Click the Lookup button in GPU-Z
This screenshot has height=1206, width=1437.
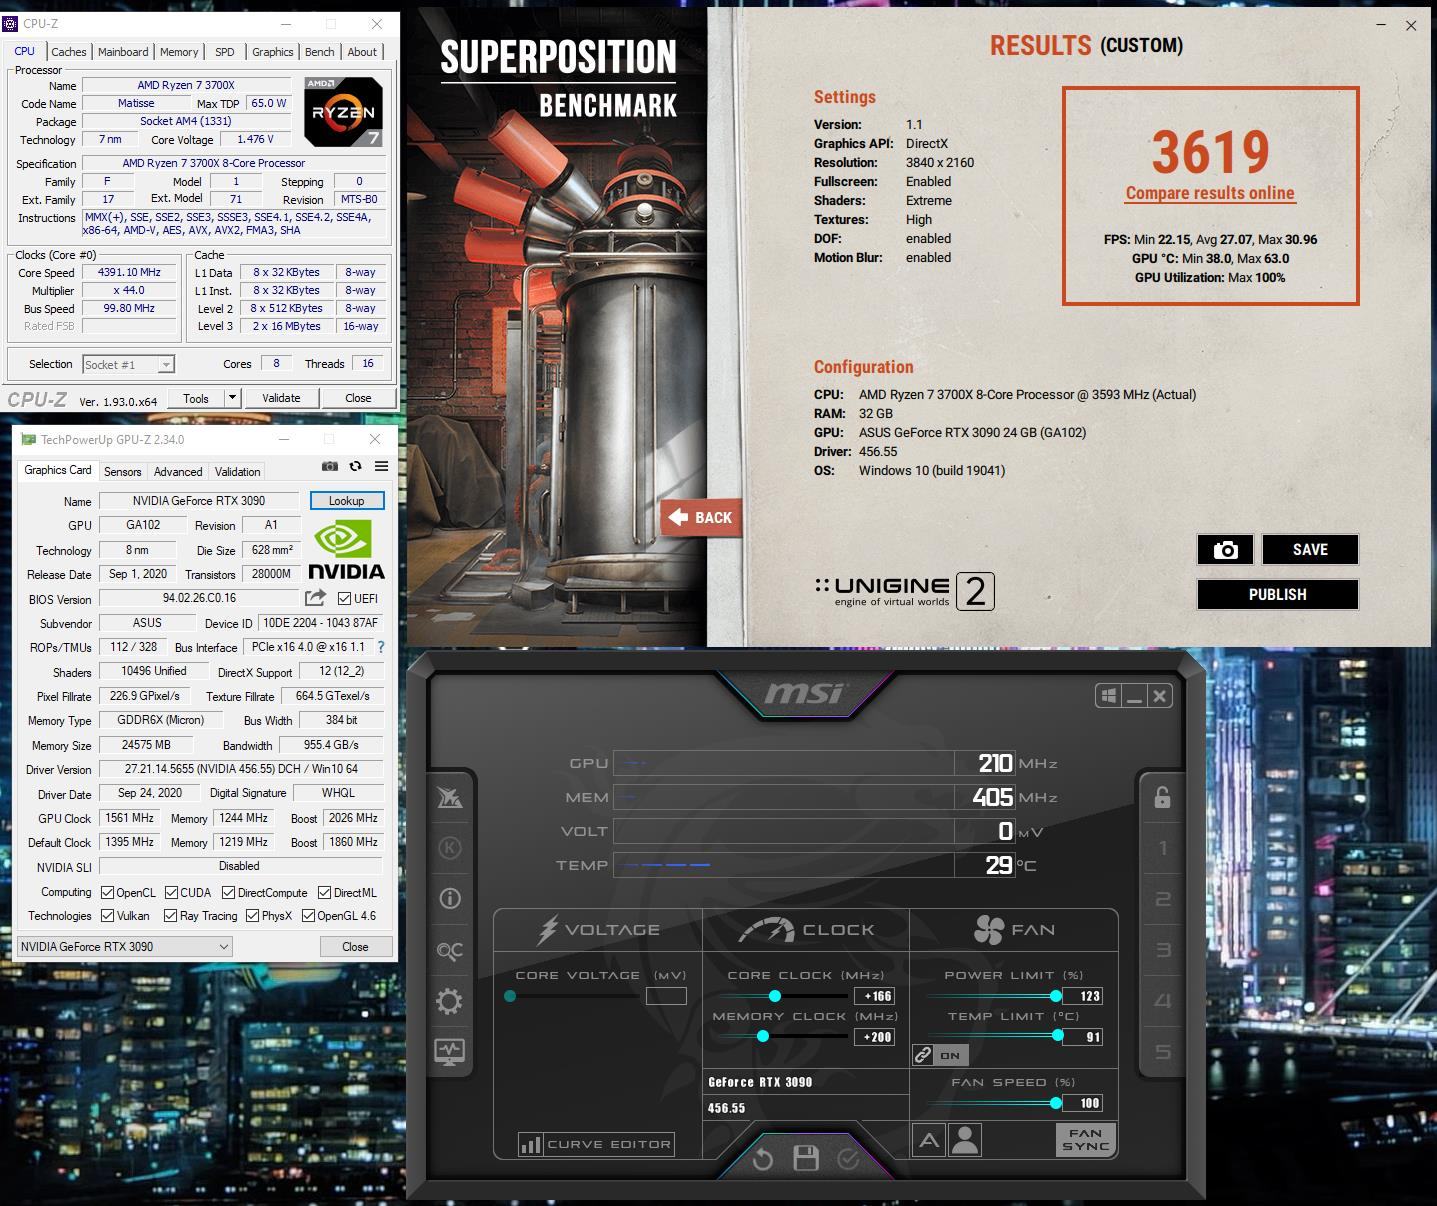click(x=346, y=501)
